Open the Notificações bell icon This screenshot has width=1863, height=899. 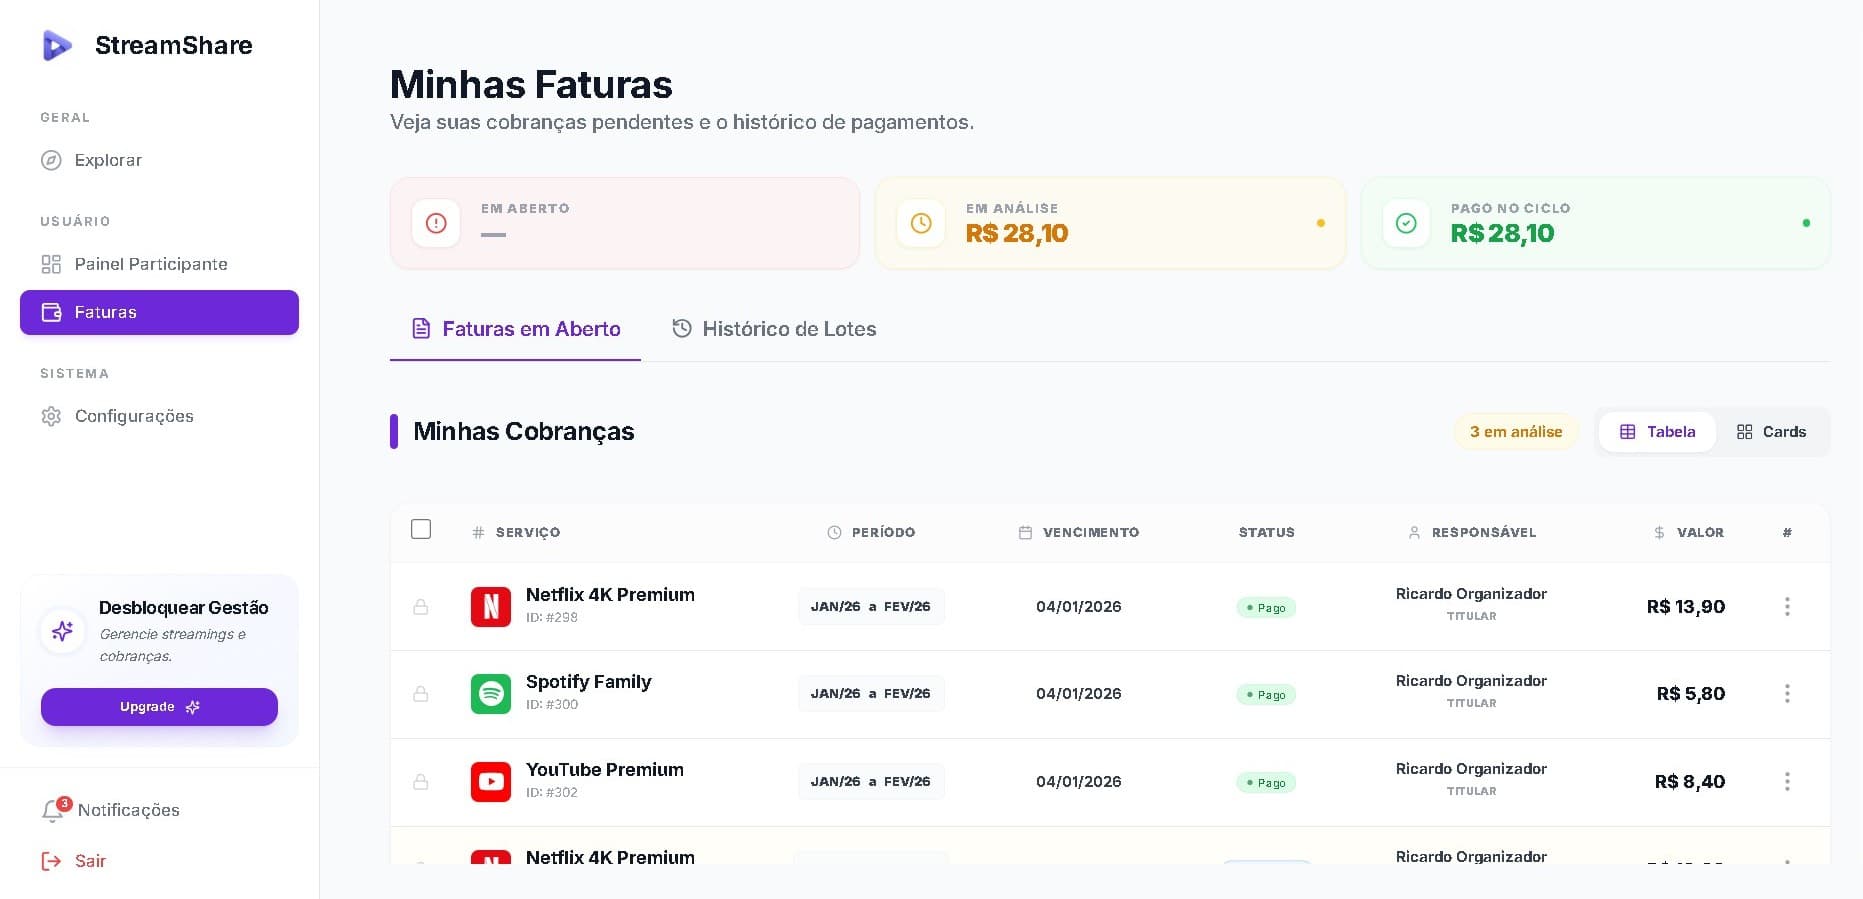53,811
